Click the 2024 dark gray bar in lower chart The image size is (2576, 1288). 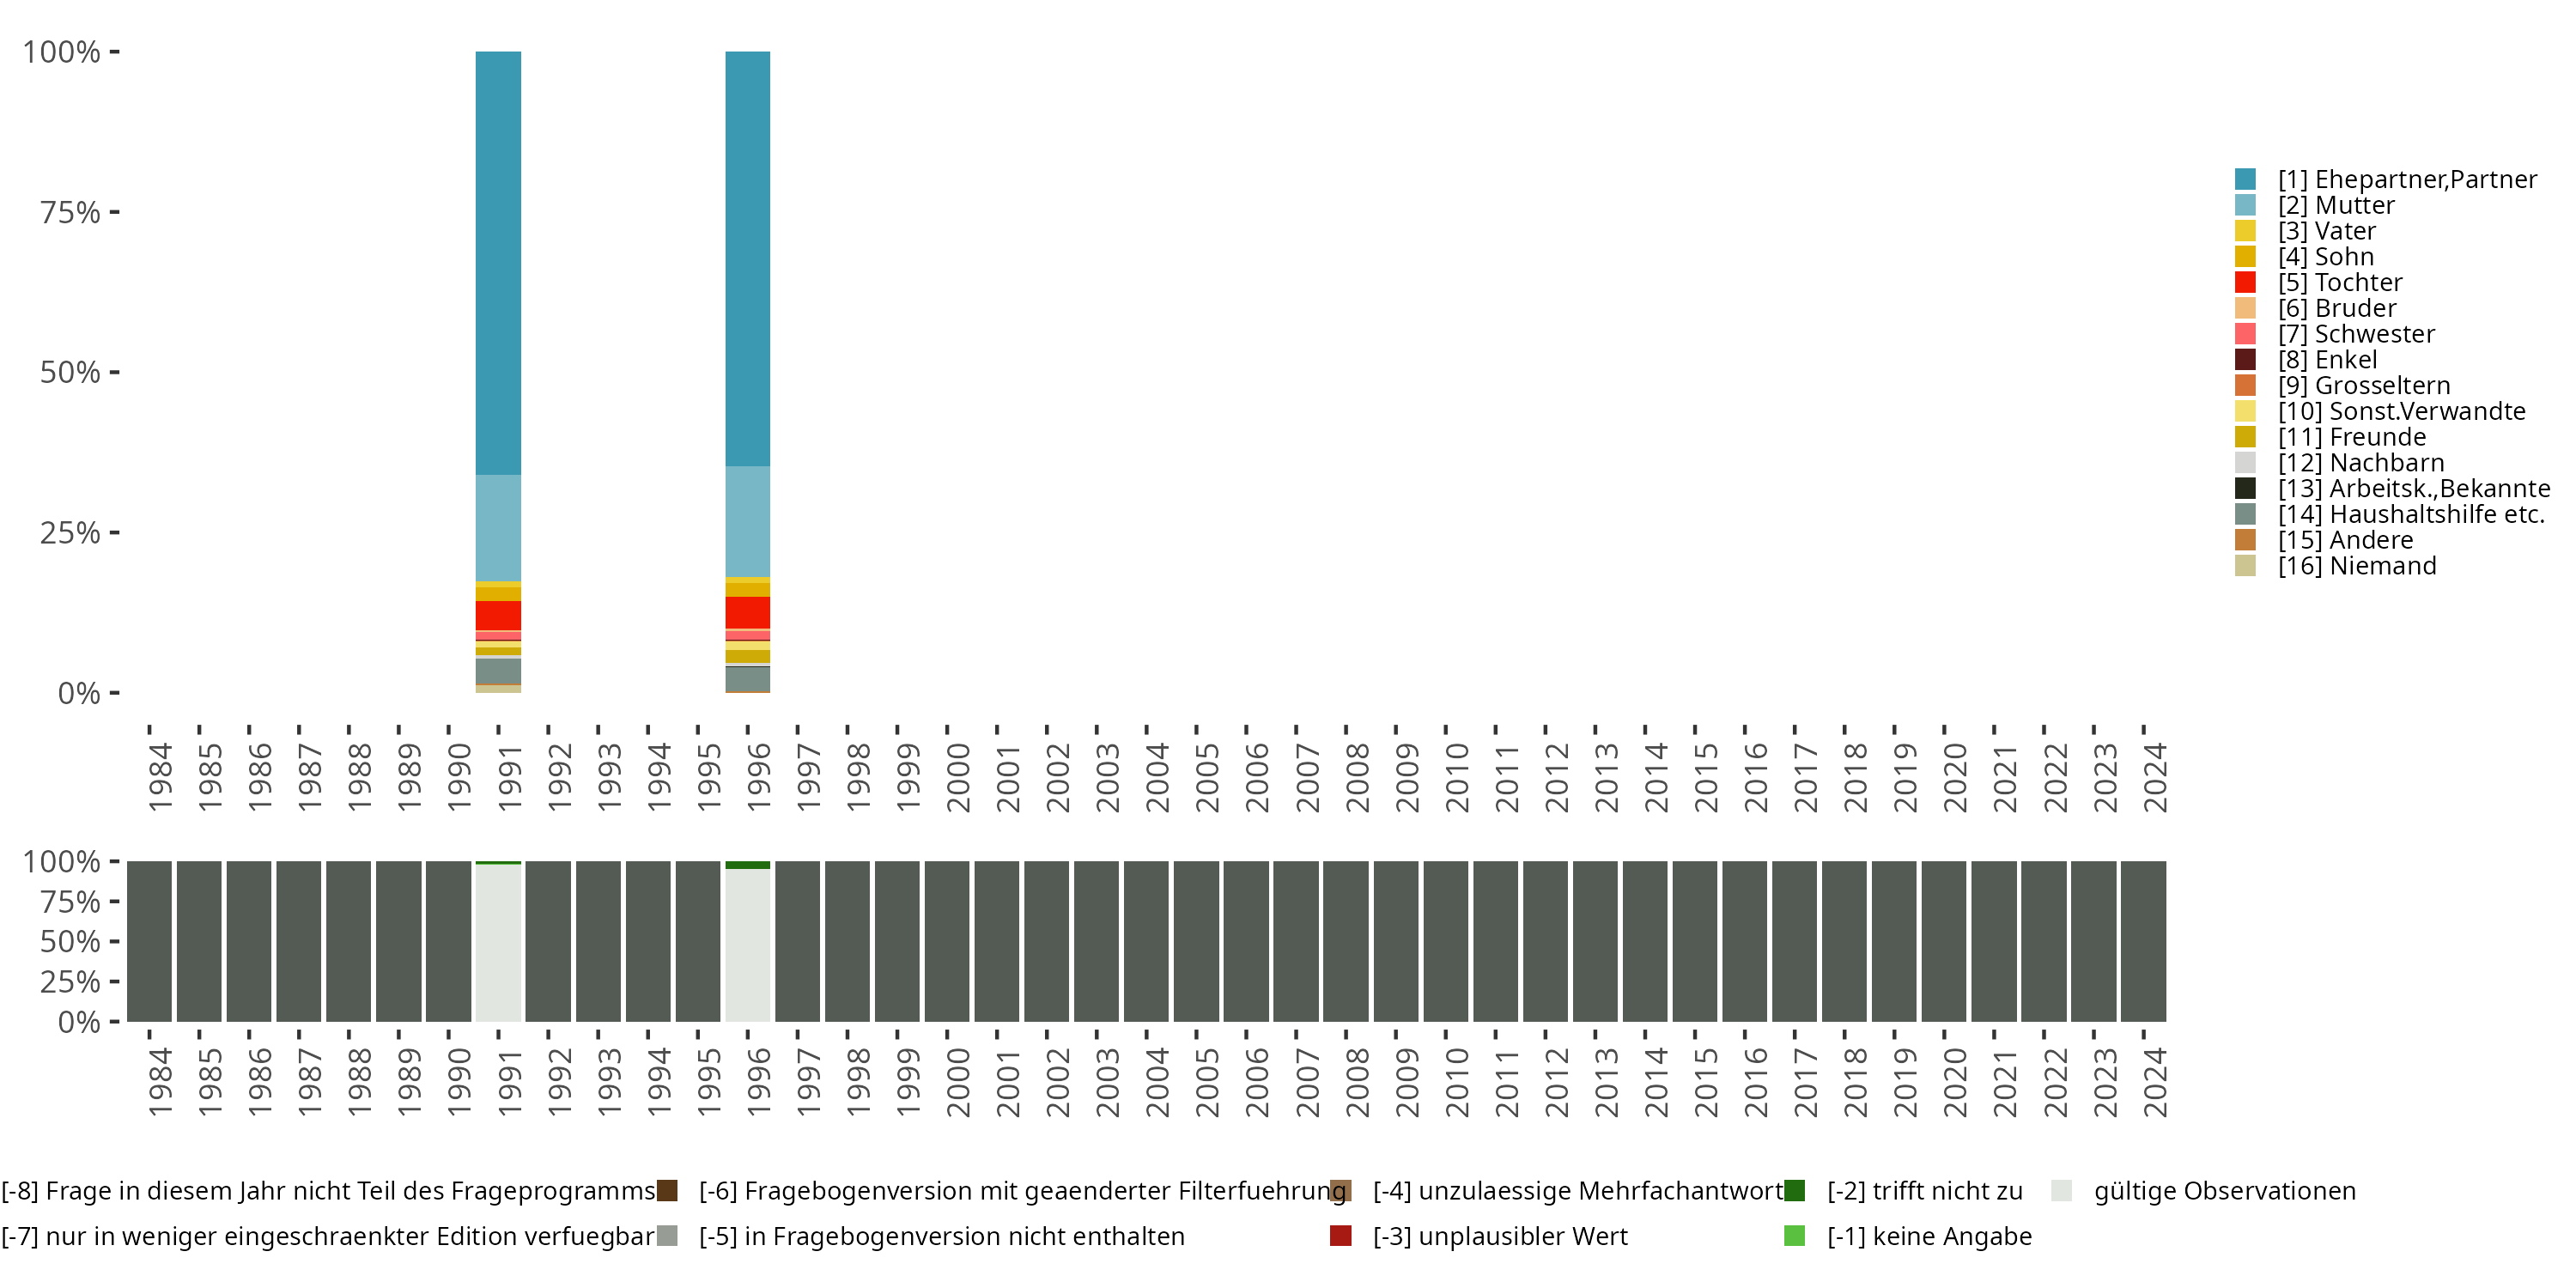2143,941
